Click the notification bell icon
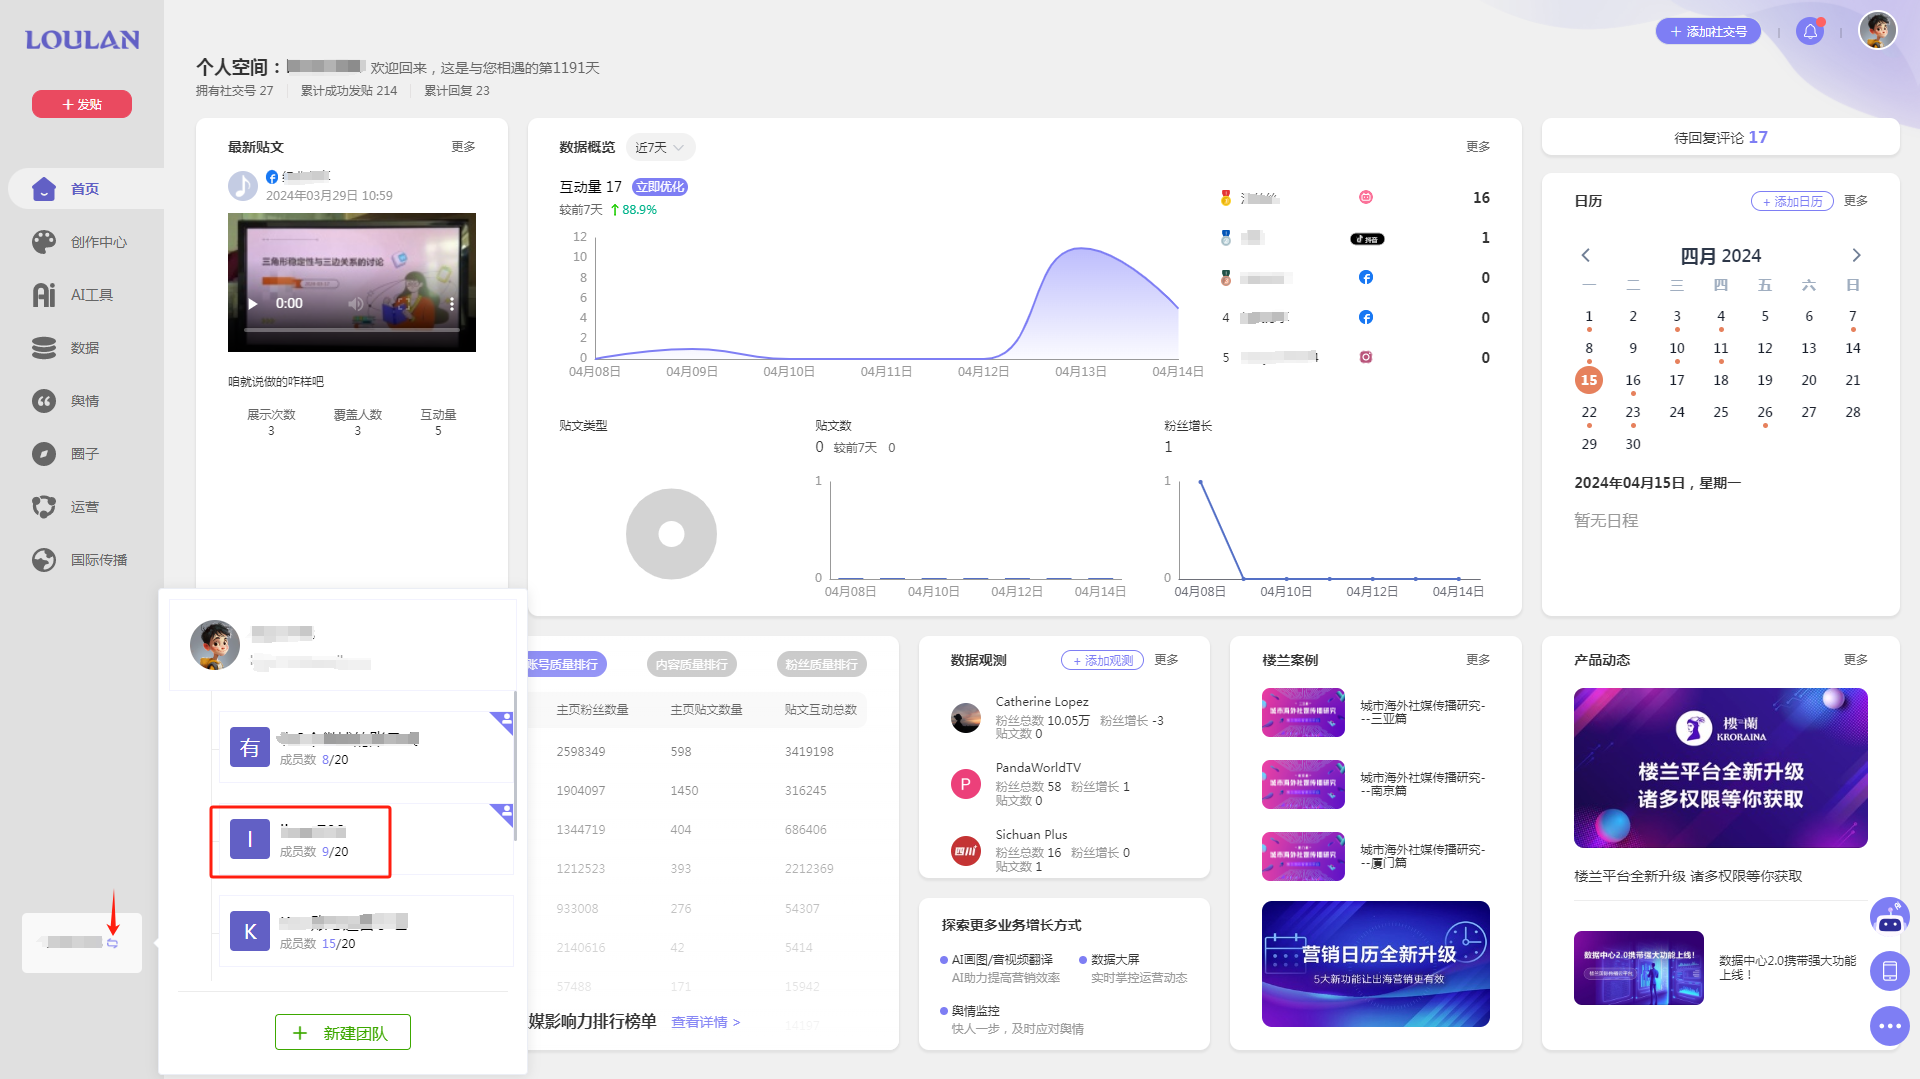The image size is (1920, 1079). point(1810,31)
